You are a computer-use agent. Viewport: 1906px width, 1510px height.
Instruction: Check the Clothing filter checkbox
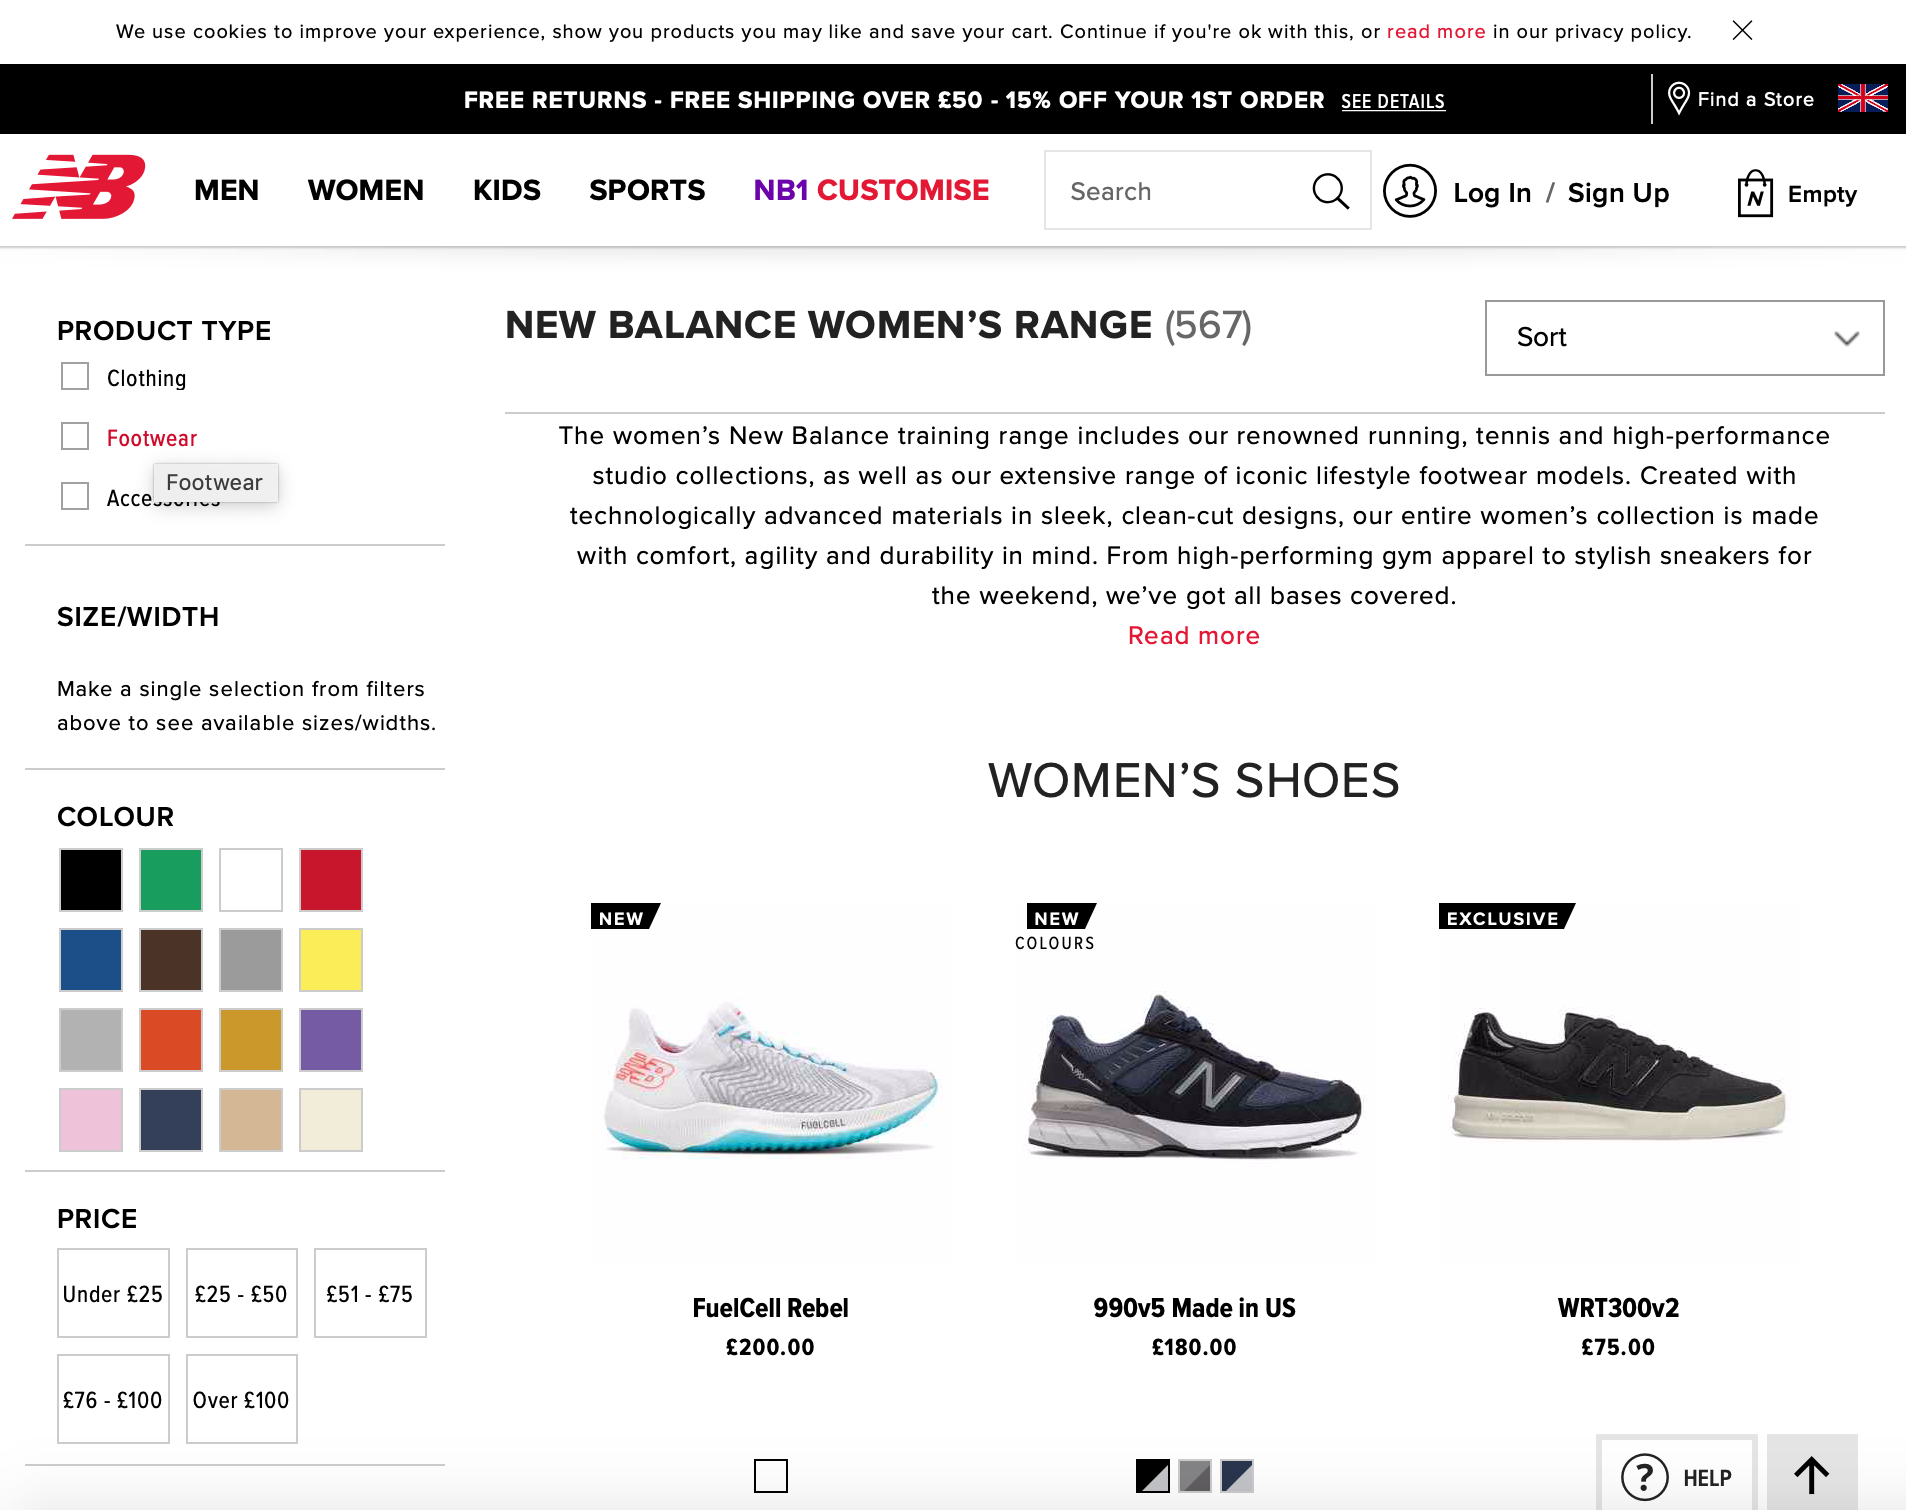pos(75,377)
